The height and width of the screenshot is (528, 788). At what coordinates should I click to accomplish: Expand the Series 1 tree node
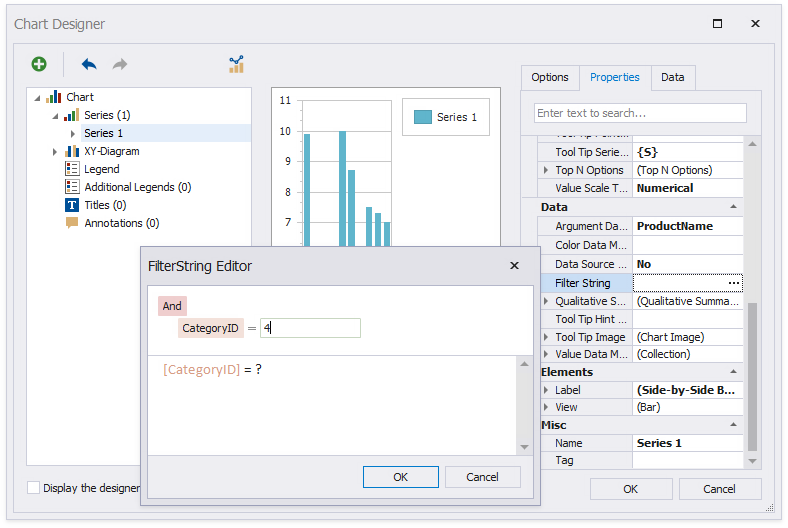[x=72, y=133]
